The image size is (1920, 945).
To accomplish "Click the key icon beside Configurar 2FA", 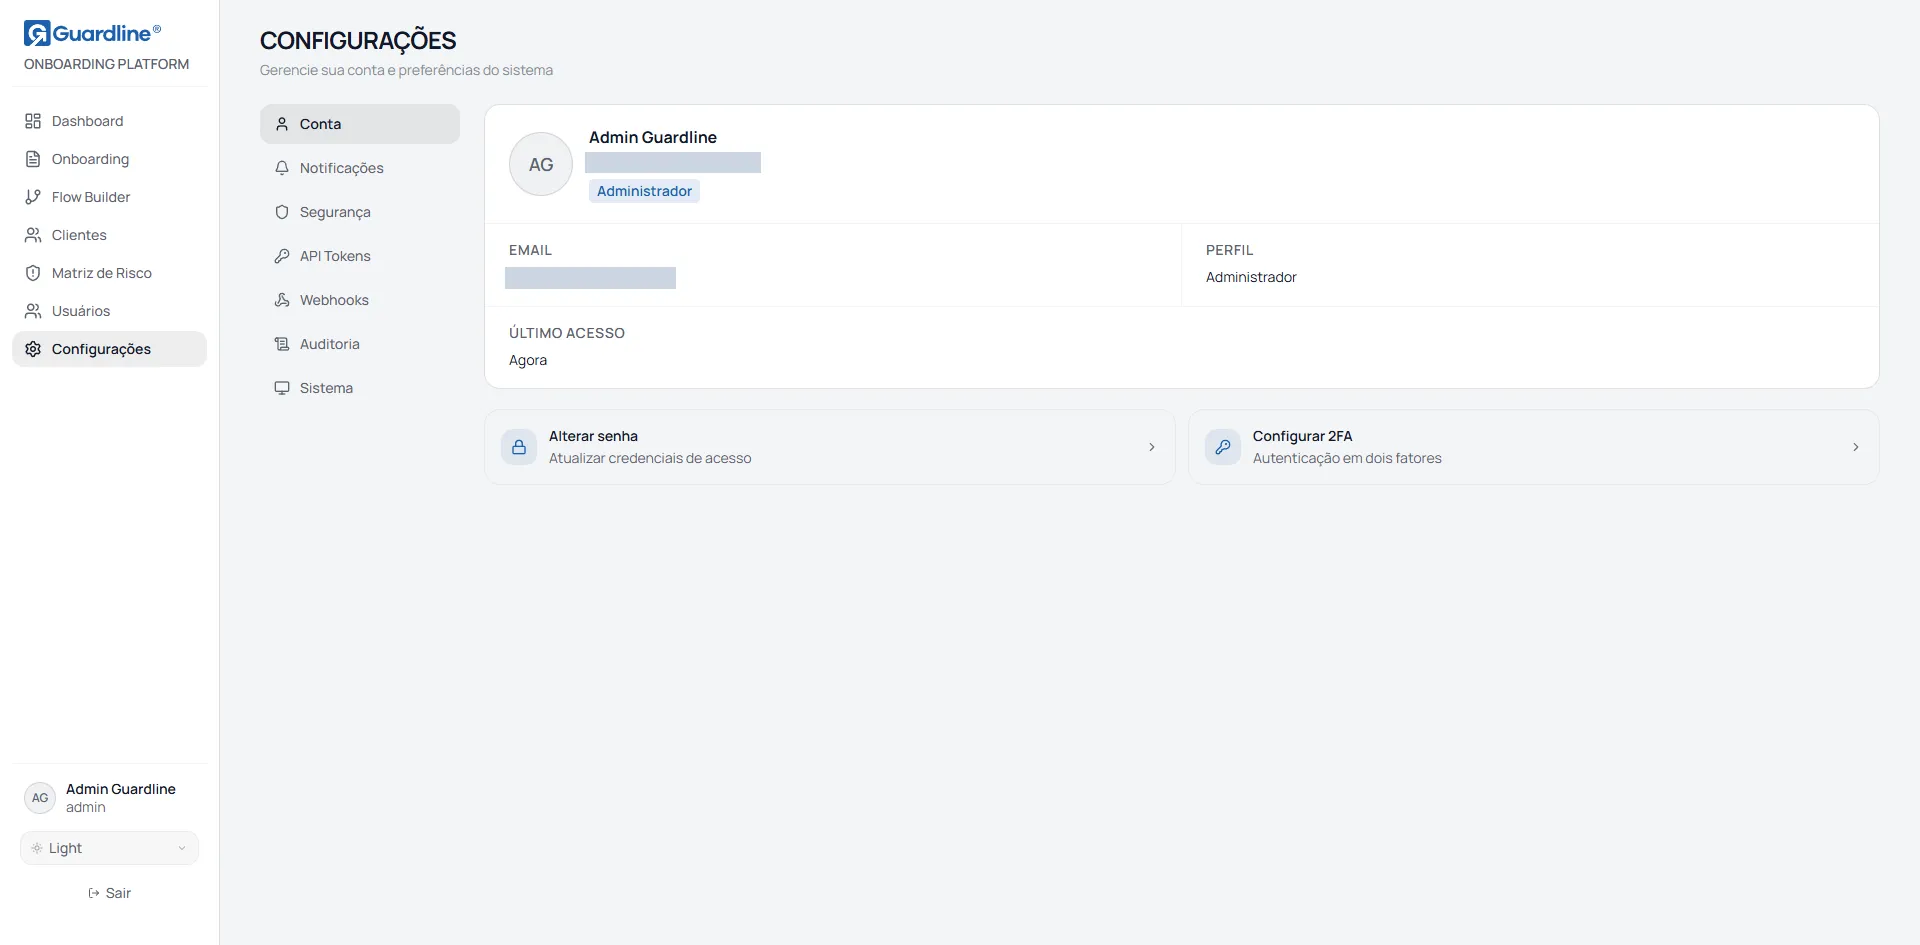I will coord(1223,447).
